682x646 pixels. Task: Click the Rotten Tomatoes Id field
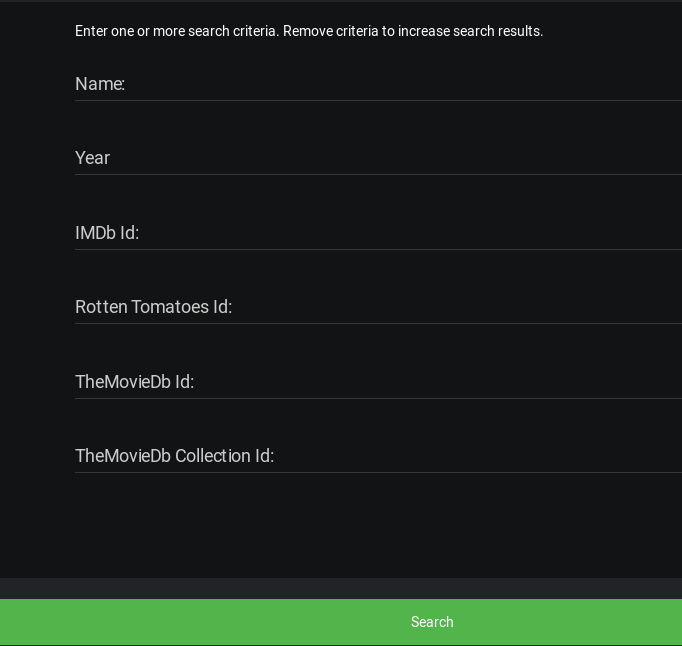coord(378,307)
